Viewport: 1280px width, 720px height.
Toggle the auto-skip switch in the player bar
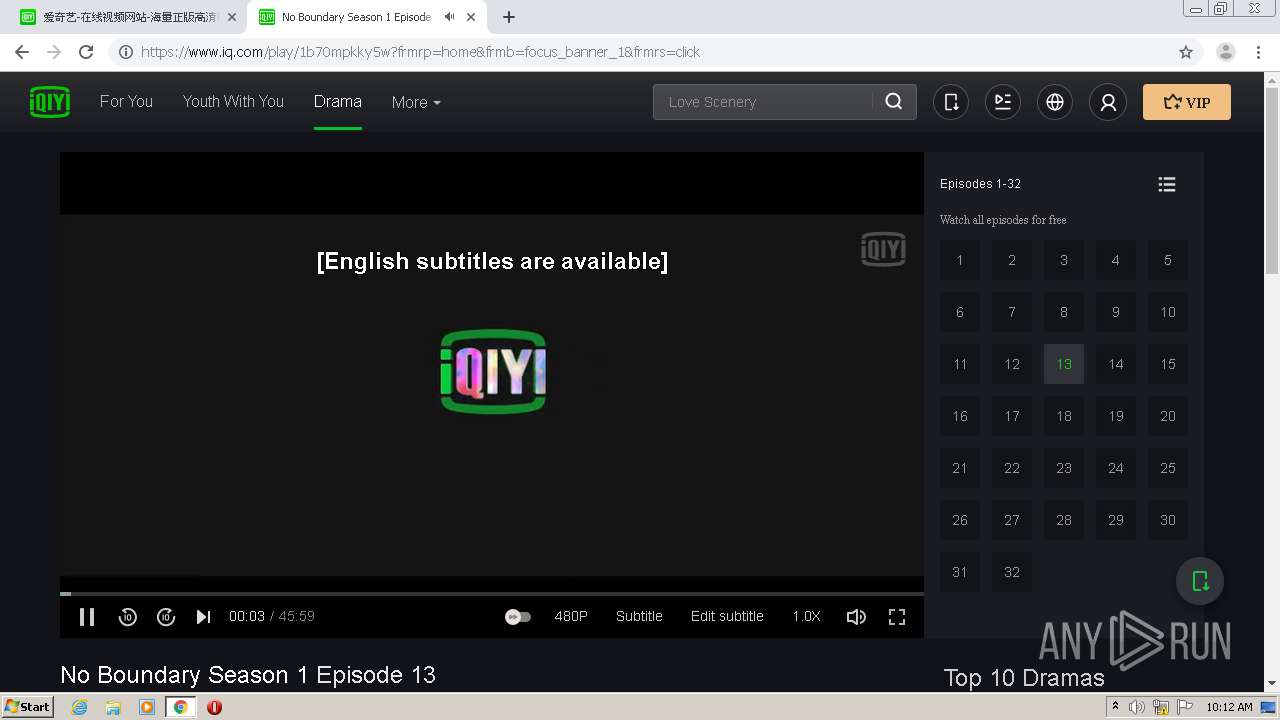(x=518, y=617)
